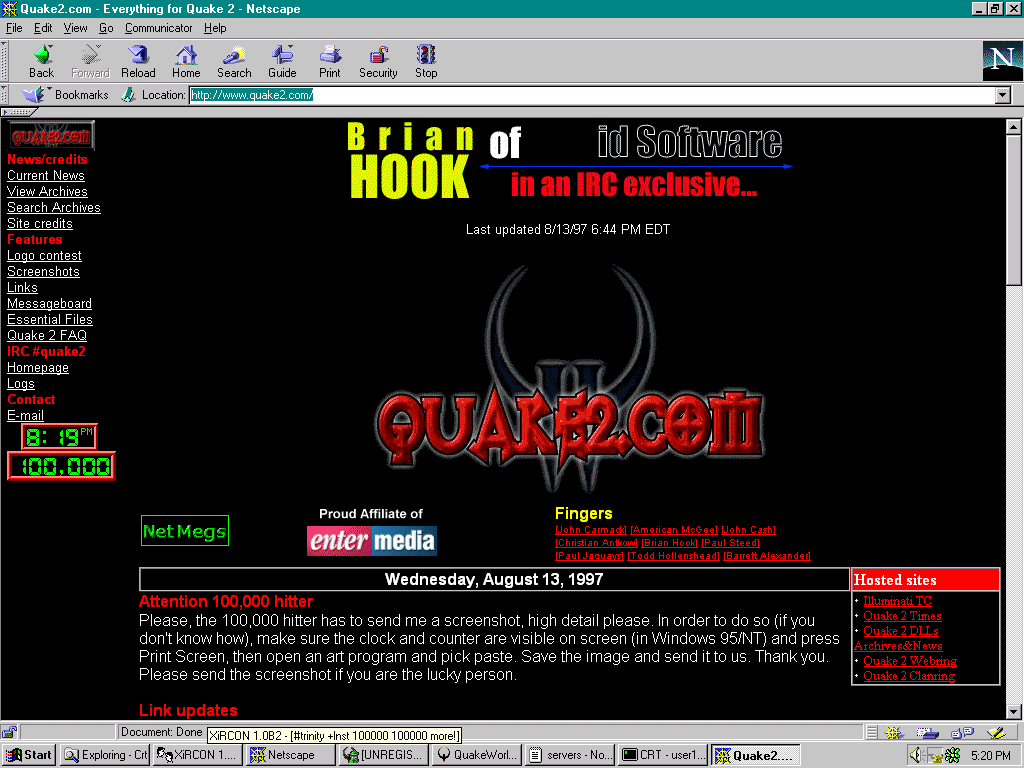
Task: Open the Communicator menu
Action: click(159, 28)
